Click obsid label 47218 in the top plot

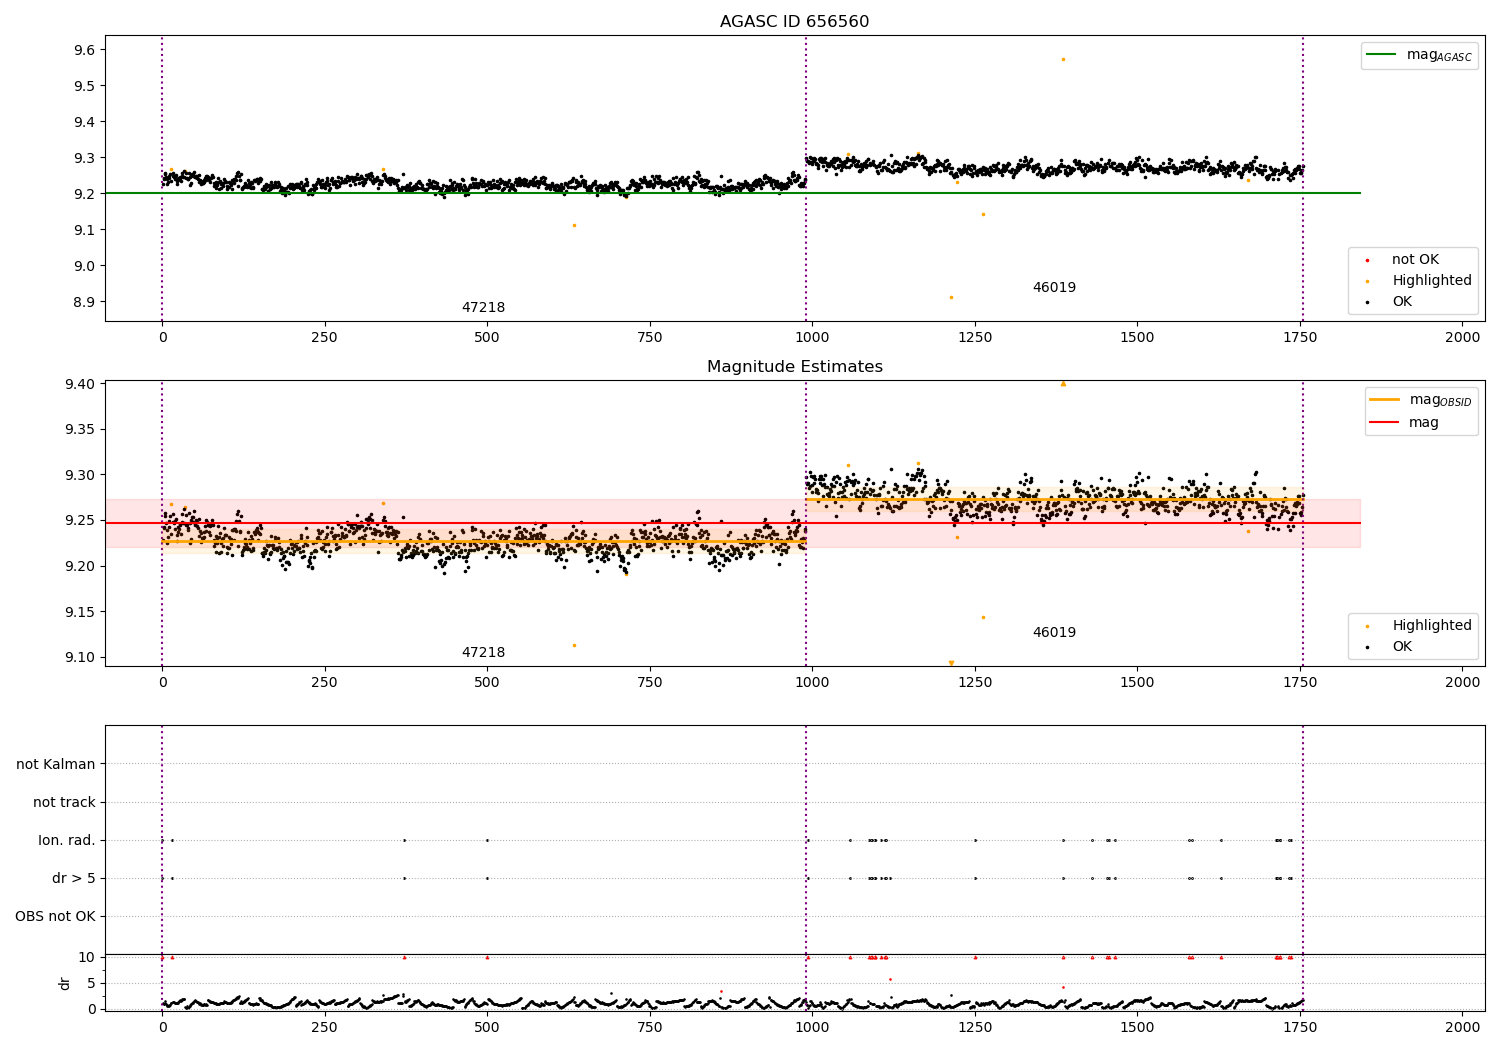pyautogui.click(x=483, y=308)
